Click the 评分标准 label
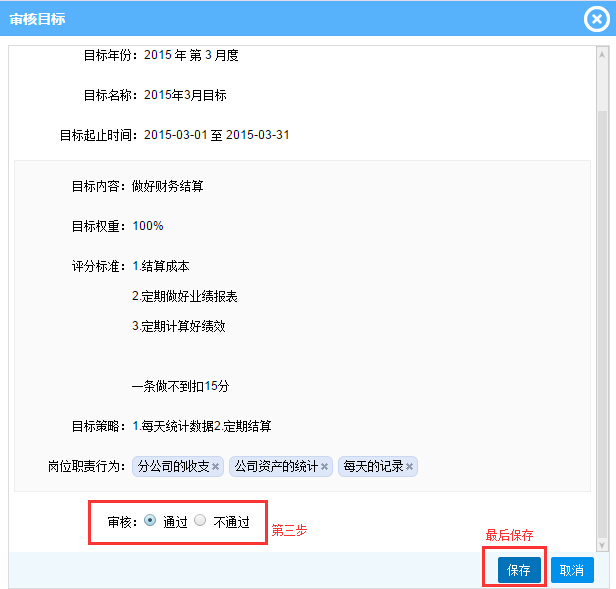This screenshot has height=589, width=616. [x=98, y=266]
